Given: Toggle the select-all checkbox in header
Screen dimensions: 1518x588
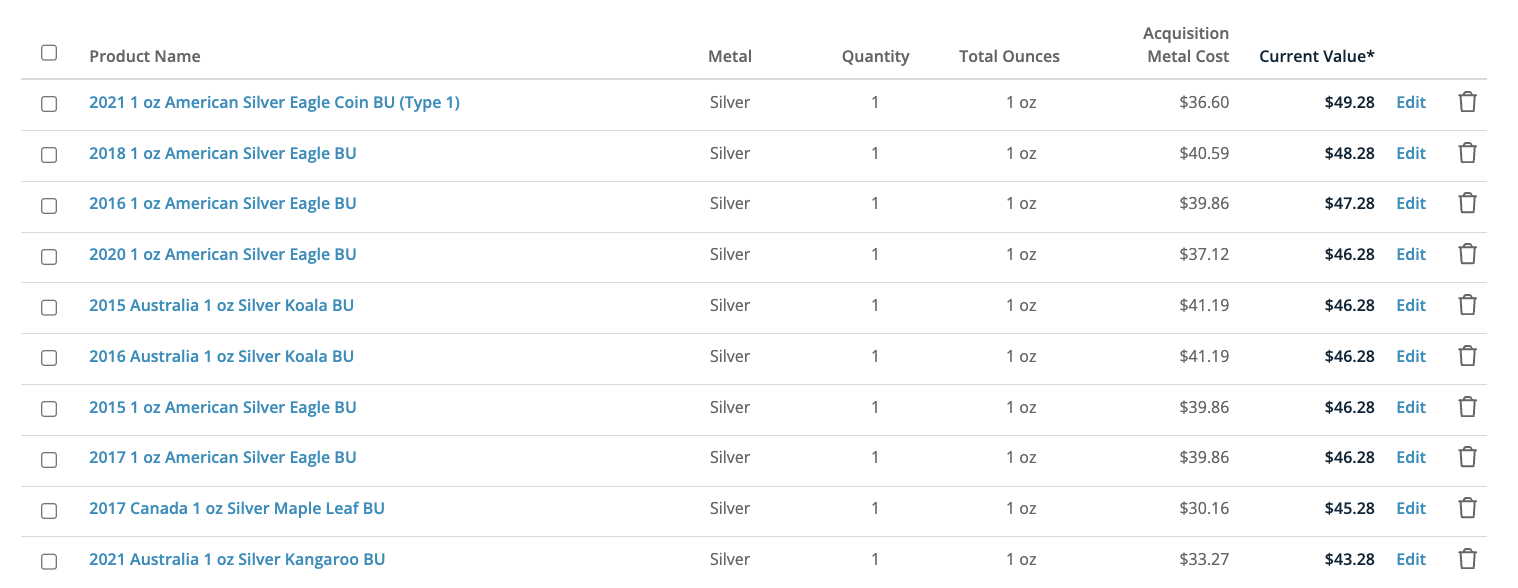Looking at the screenshot, I should pos(49,53).
